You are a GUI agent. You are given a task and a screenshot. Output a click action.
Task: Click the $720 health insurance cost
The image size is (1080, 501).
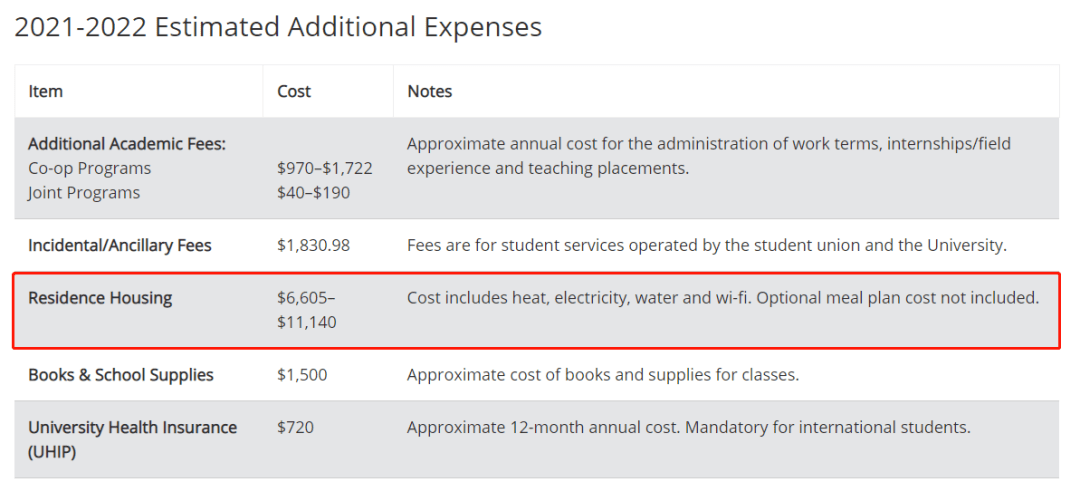[x=296, y=427]
